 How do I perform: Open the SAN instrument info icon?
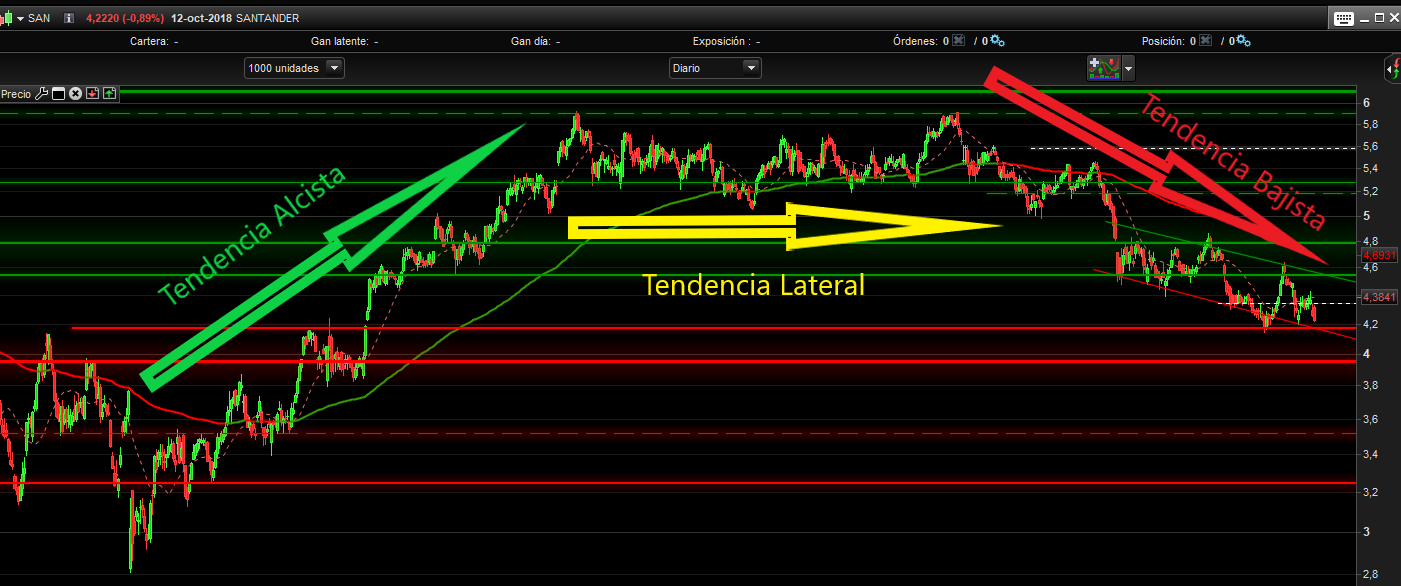(69, 18)
